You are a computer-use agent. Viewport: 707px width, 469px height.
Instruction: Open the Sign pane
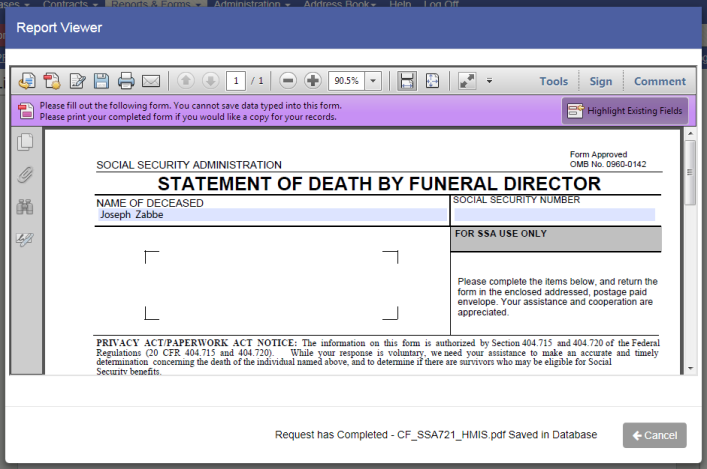[601, 81]
